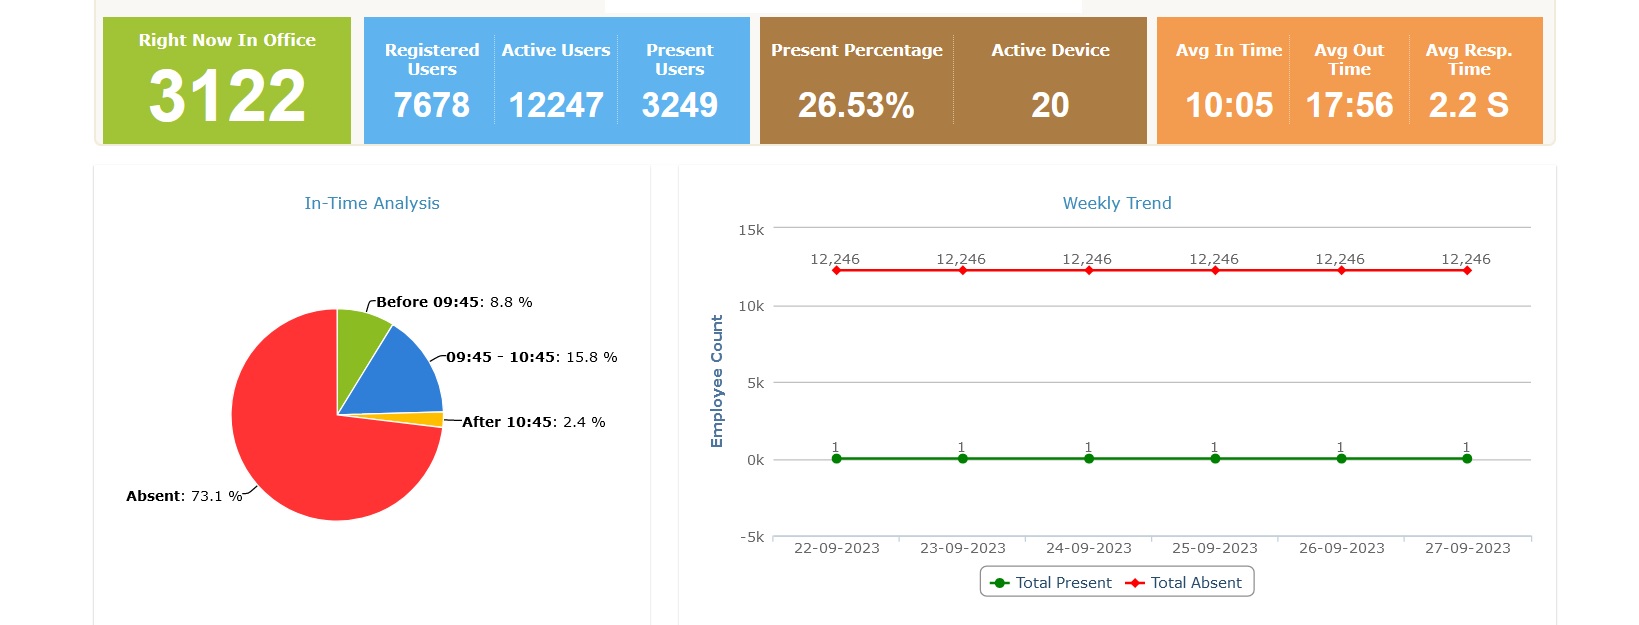Click the In-Time Analysis chart title
The width and height of the screenshot is (1639, 625).
372,203
